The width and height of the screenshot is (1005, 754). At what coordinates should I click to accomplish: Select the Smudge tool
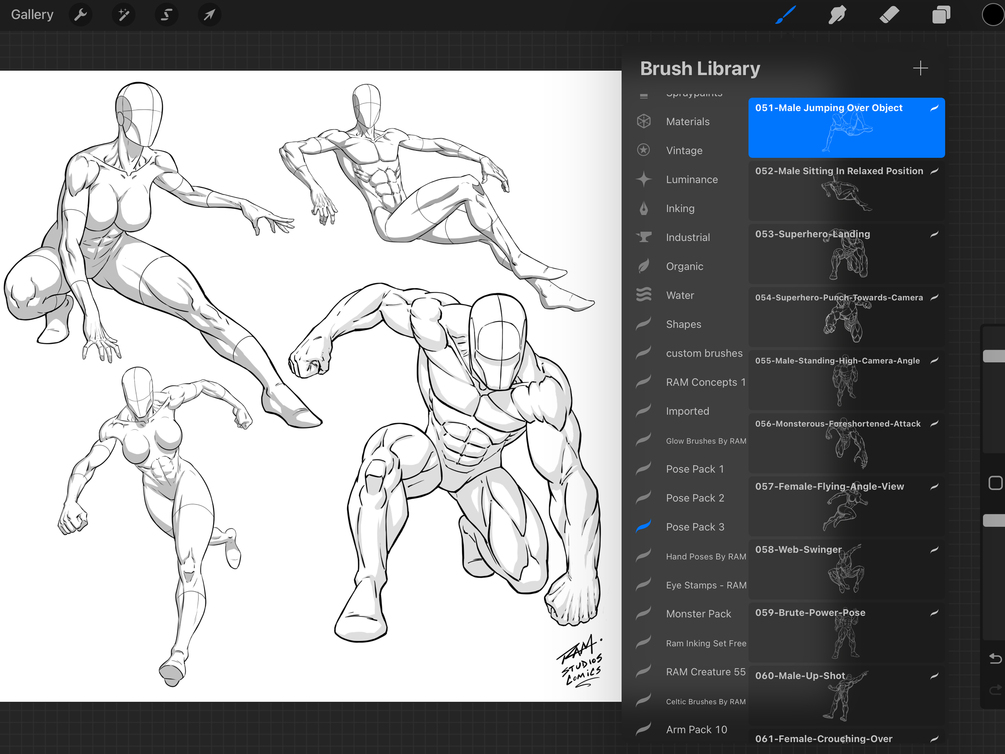tap(837, 14)
